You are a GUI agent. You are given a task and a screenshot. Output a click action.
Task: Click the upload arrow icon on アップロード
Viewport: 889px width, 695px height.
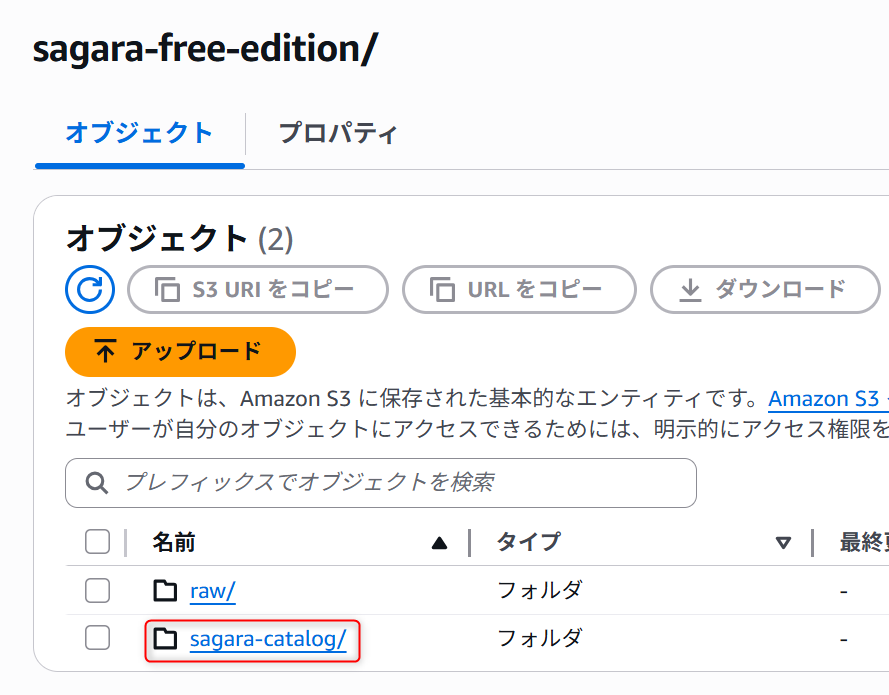(105, 351)
